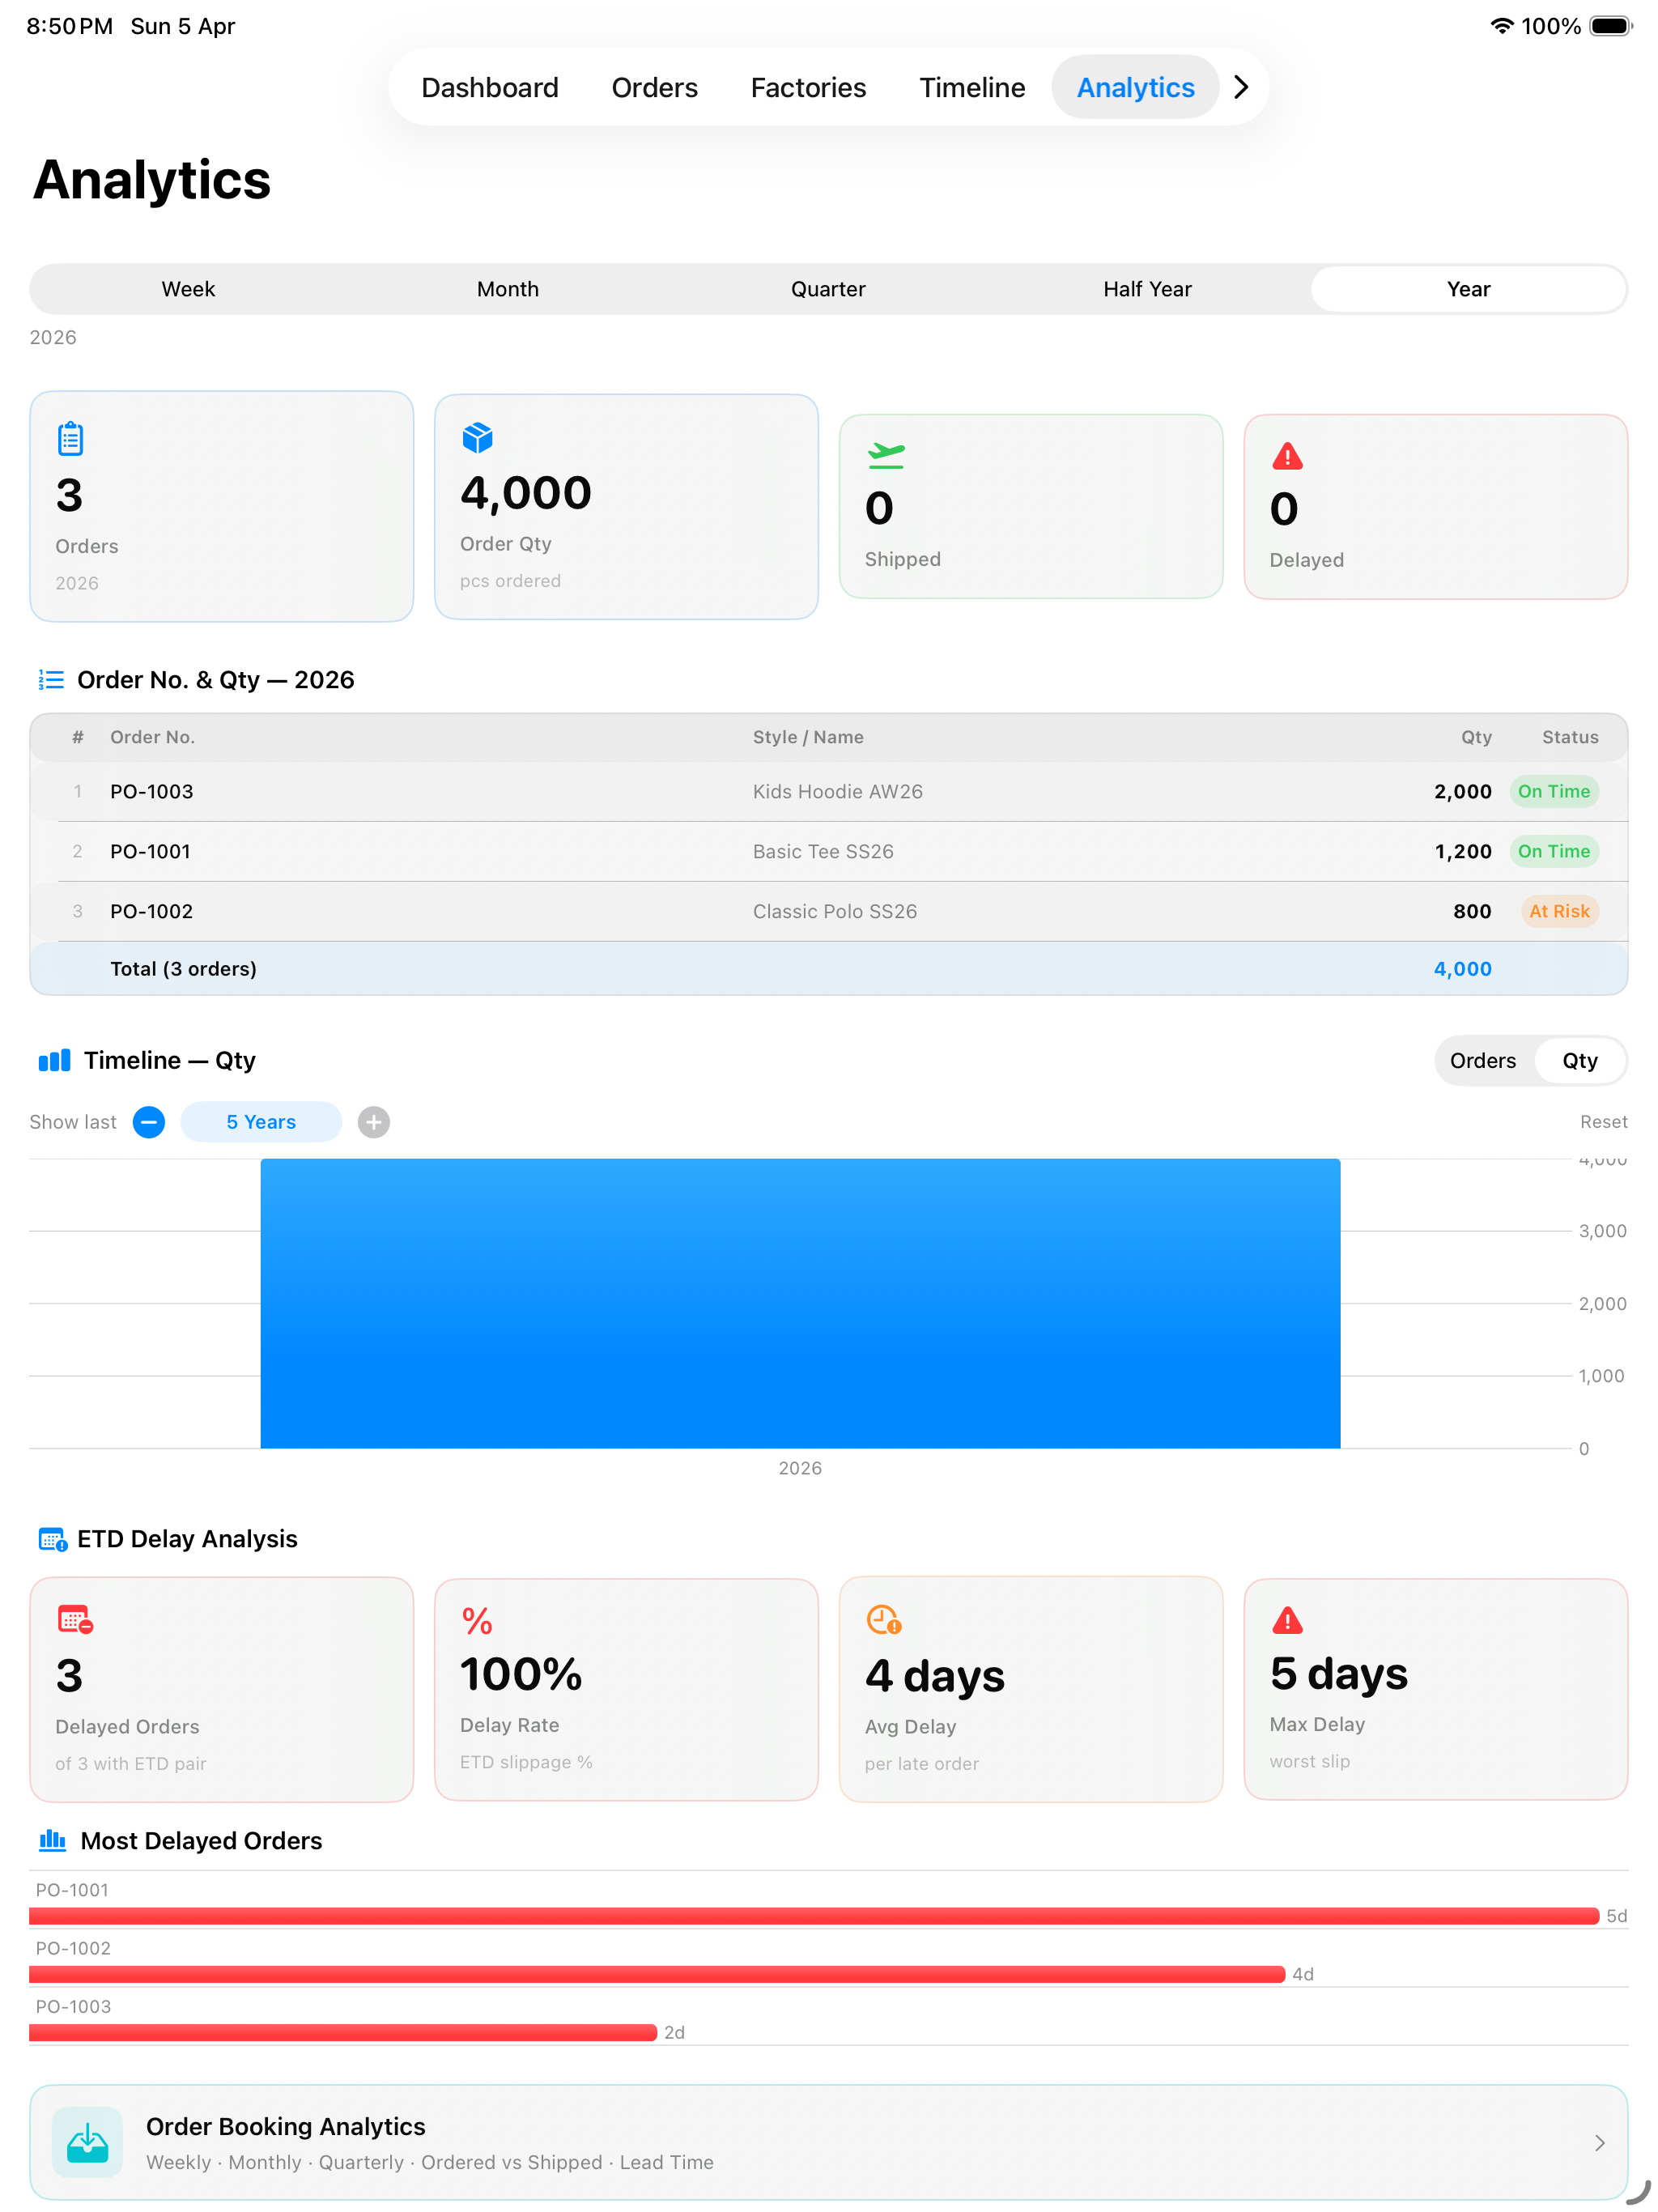Screen dimensions: 1658x2212
Task: Show more tabs with the chevron arrow
Action: pos(1241,88)
